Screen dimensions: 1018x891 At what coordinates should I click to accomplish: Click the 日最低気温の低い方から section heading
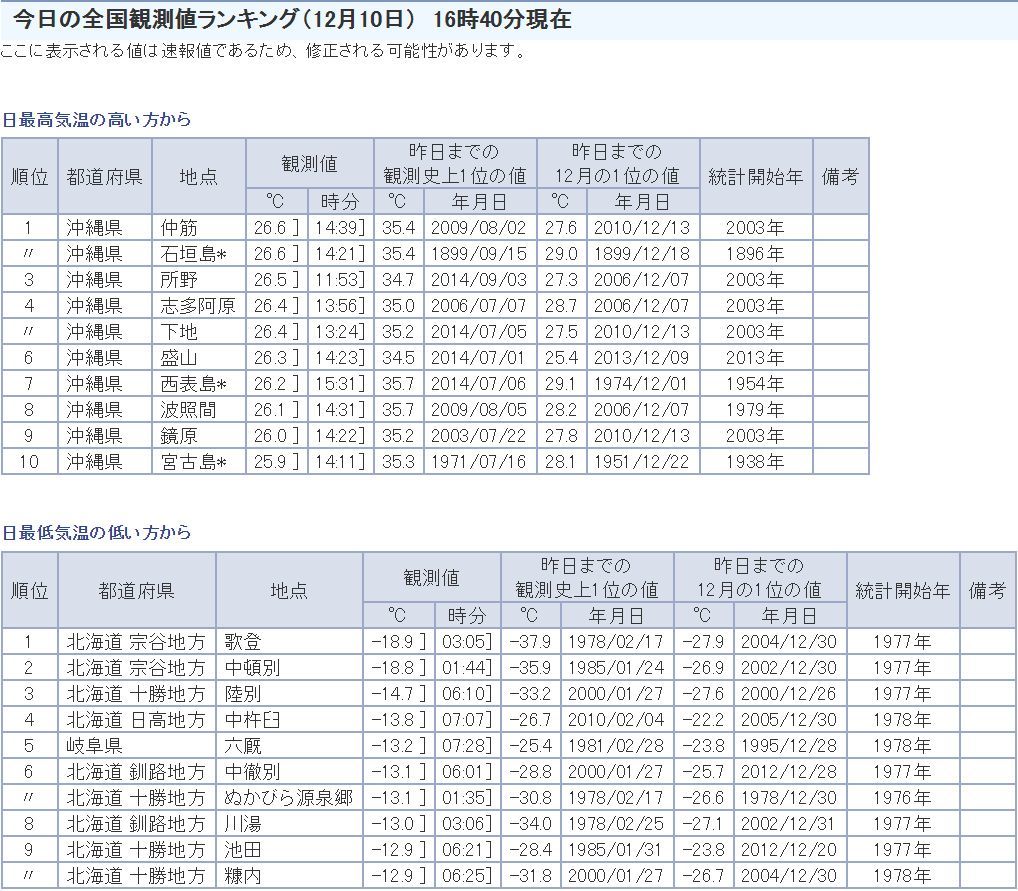click(x=96, y=533)
